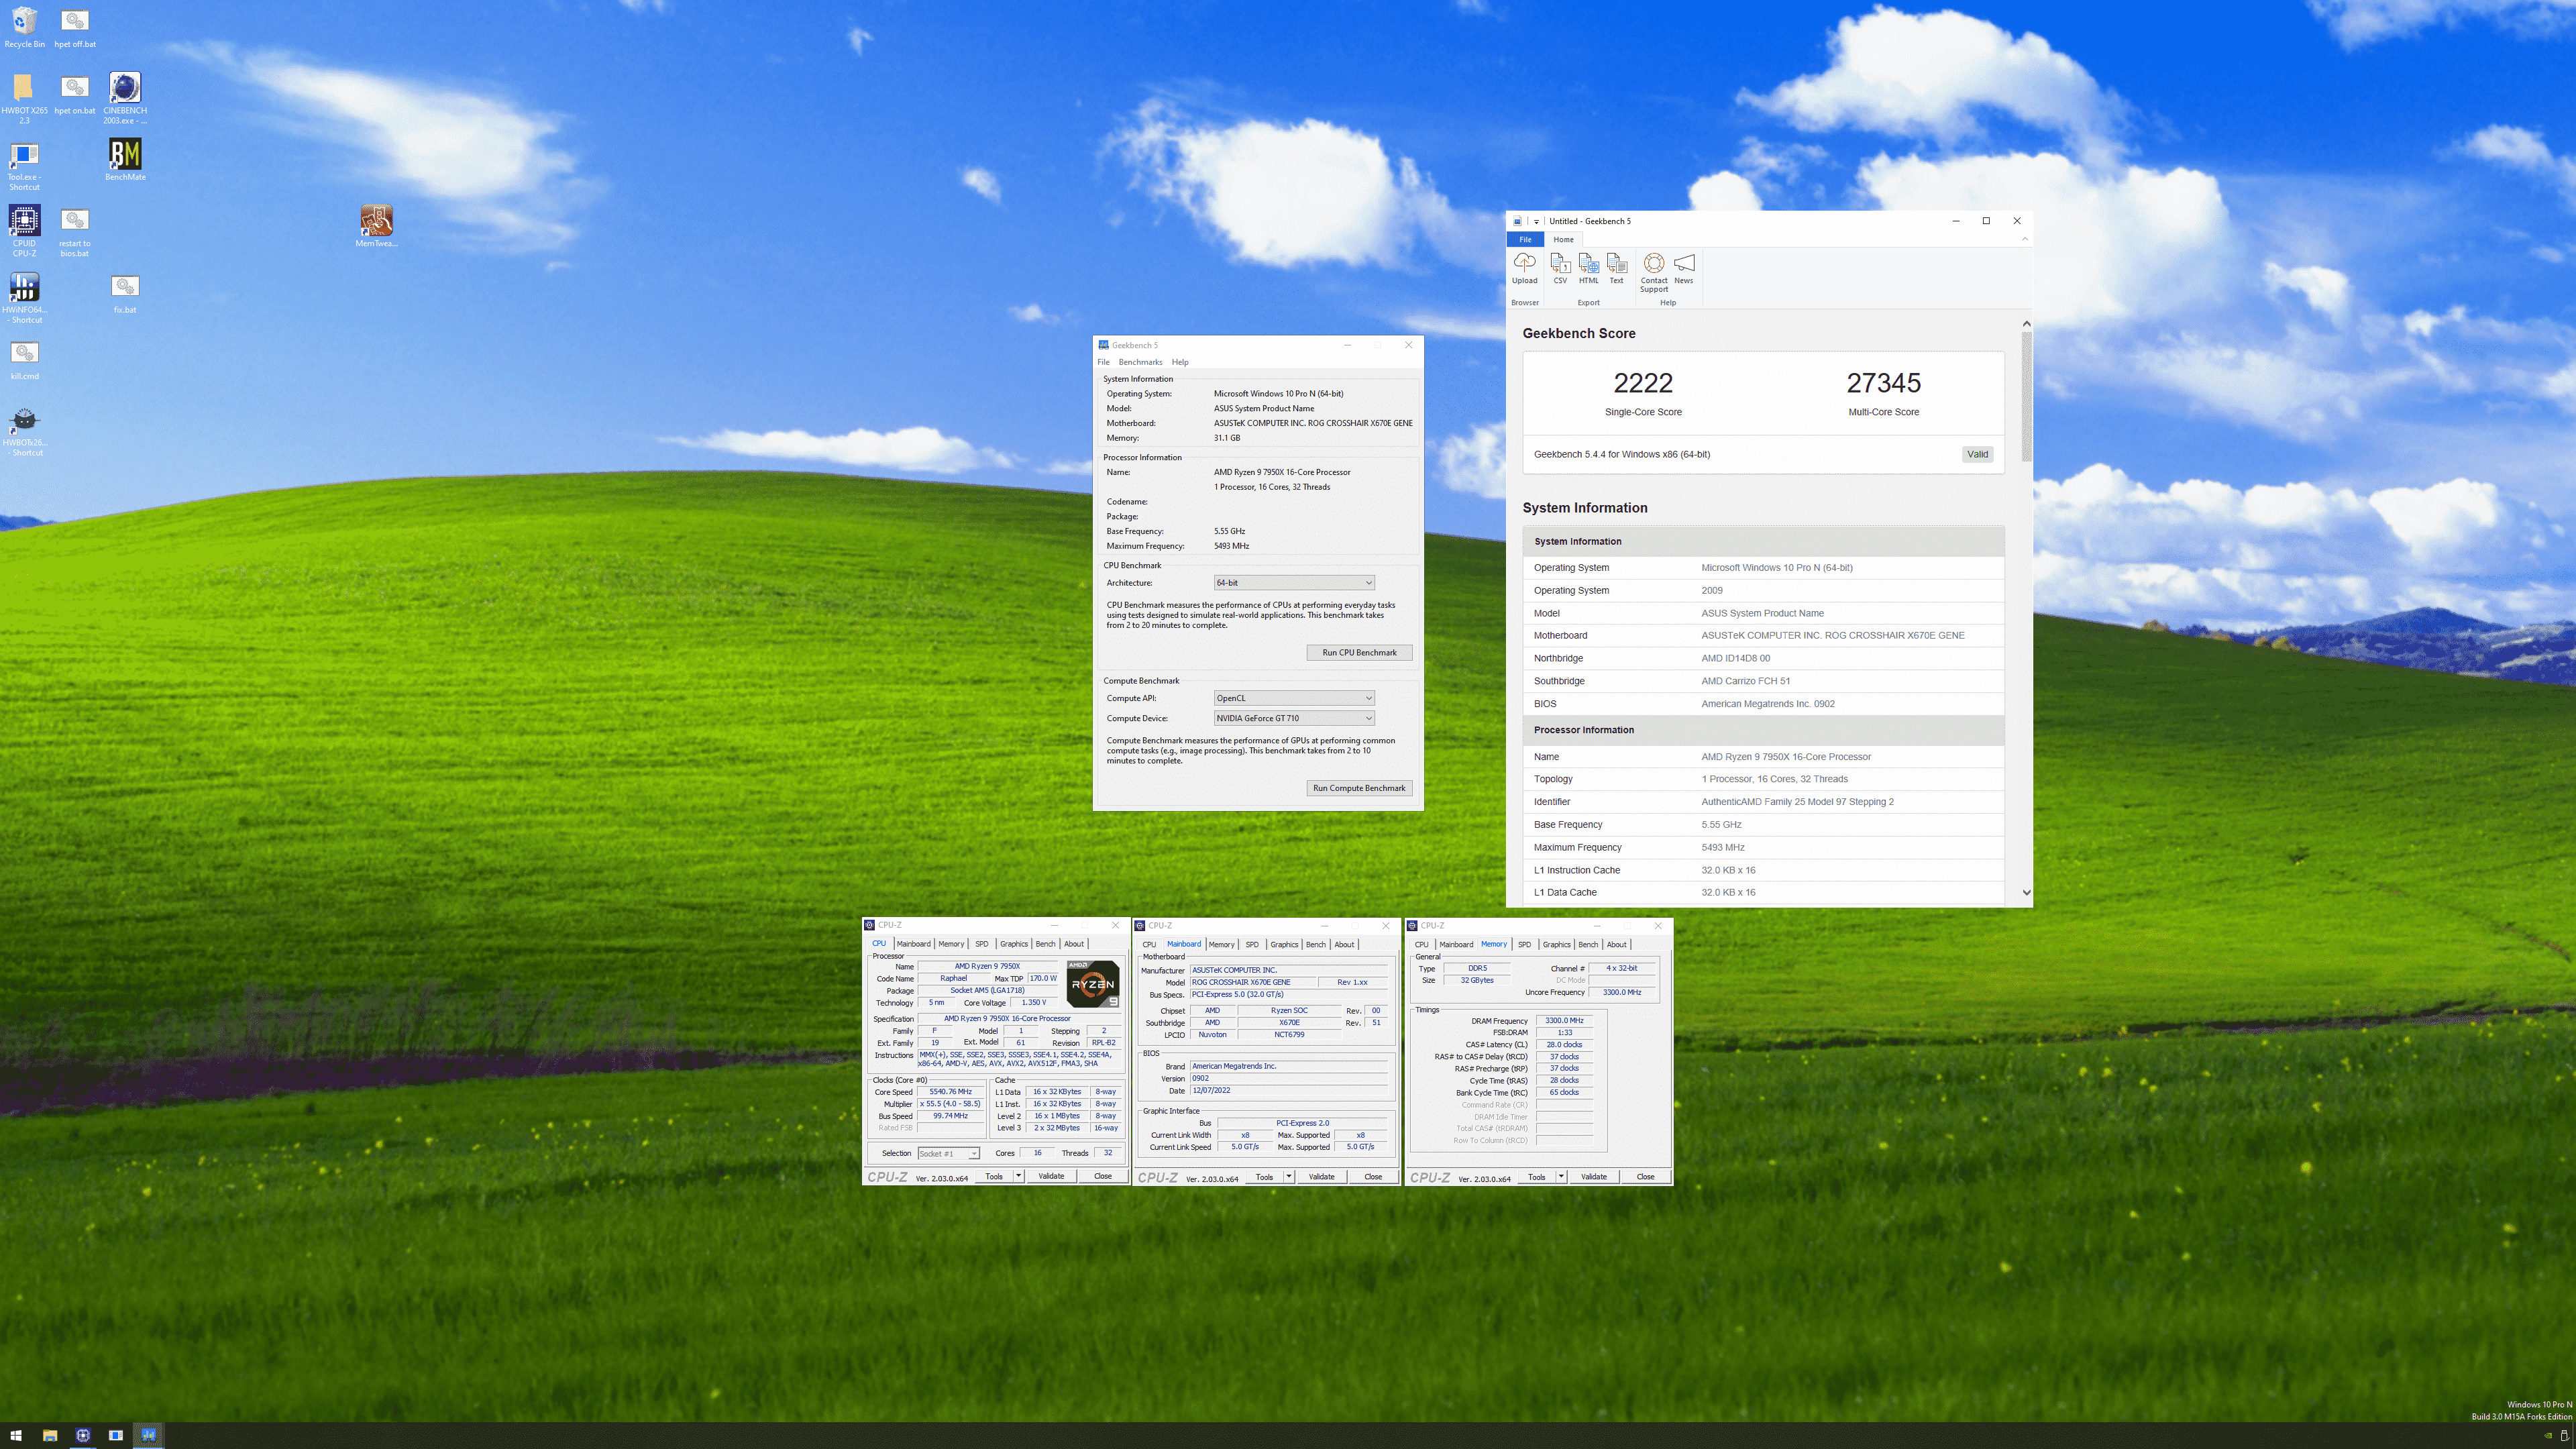The image size is (2576, 1449).
Task: Select the BenchMate desktop icon
Action: pos(125,160)
